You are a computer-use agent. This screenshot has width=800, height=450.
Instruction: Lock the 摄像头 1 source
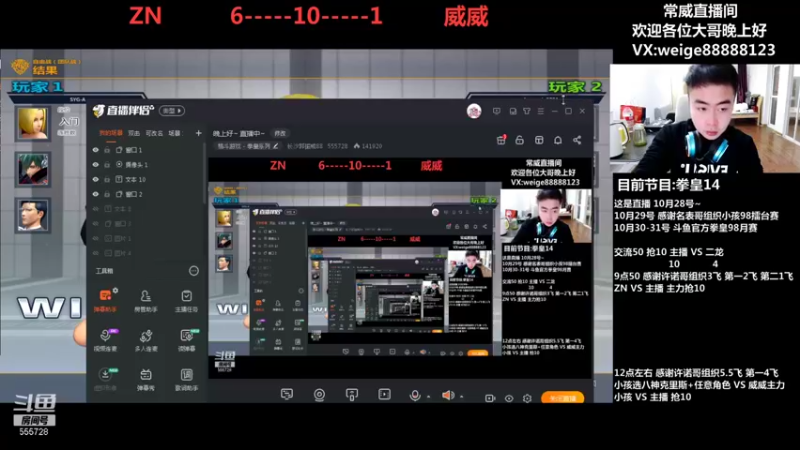point(107,165)
